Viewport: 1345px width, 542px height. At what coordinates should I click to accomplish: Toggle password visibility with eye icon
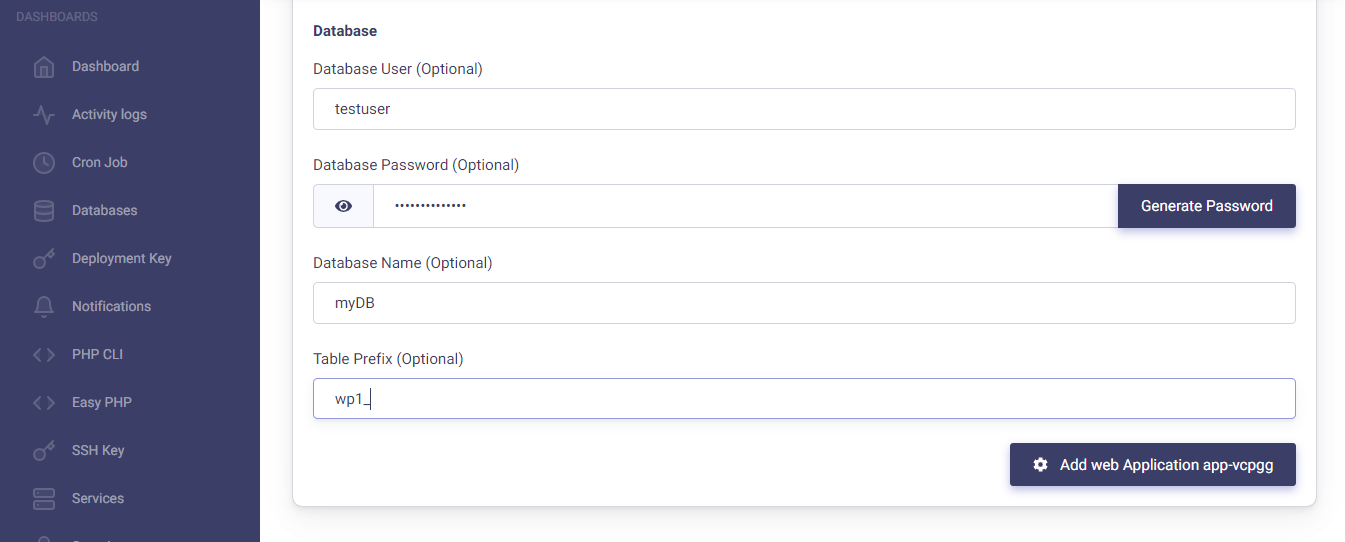pos(344,206)
